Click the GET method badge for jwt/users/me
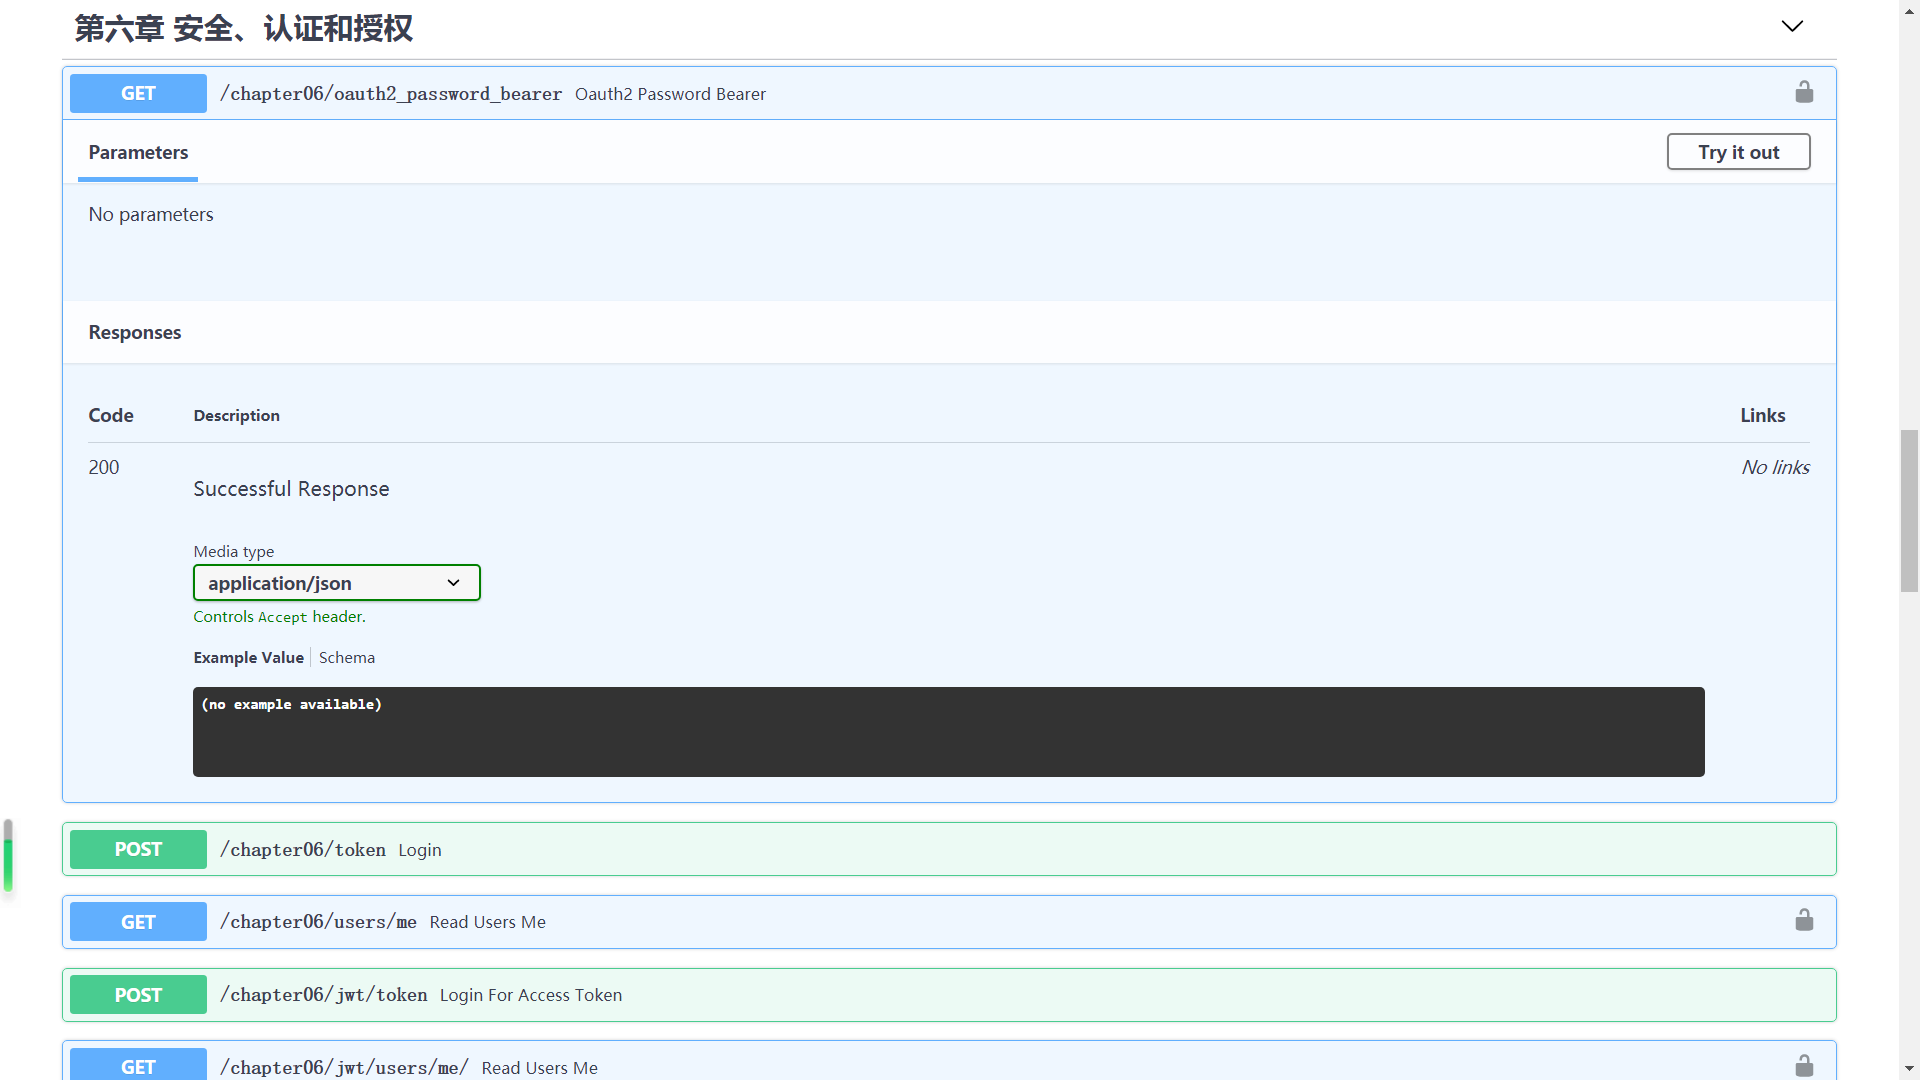The width and height of the screenshot is (1920, 1080). (x=138, y=1065)
